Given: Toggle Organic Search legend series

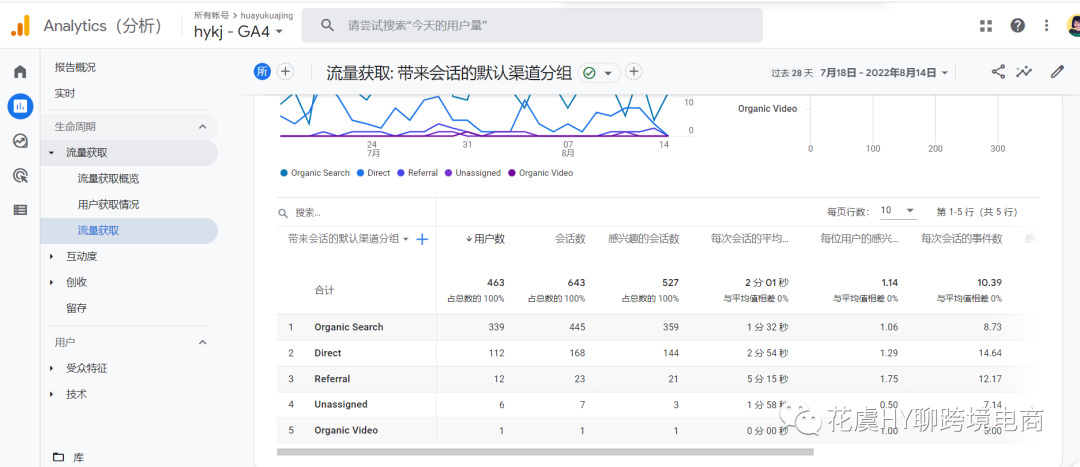Looking at the screenshot, I should pyautogui.click(x=315, y=173).
